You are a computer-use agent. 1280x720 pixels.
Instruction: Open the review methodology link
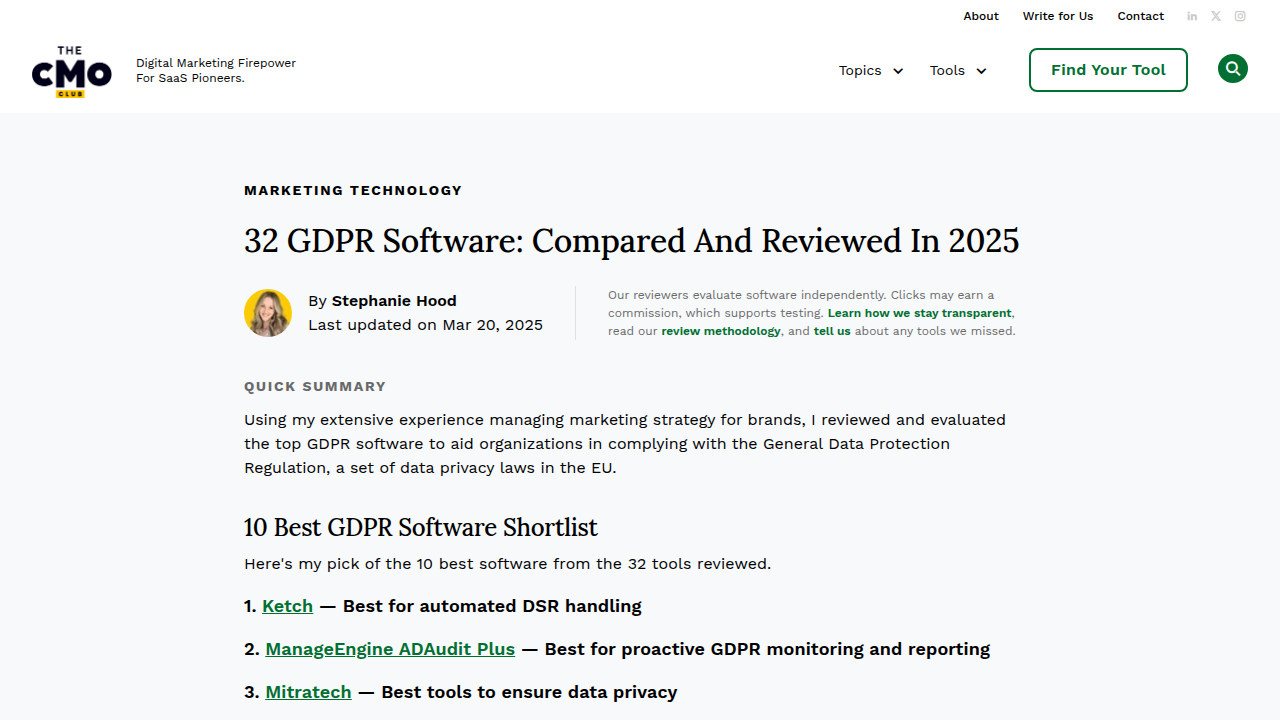(x=721, y=331)
